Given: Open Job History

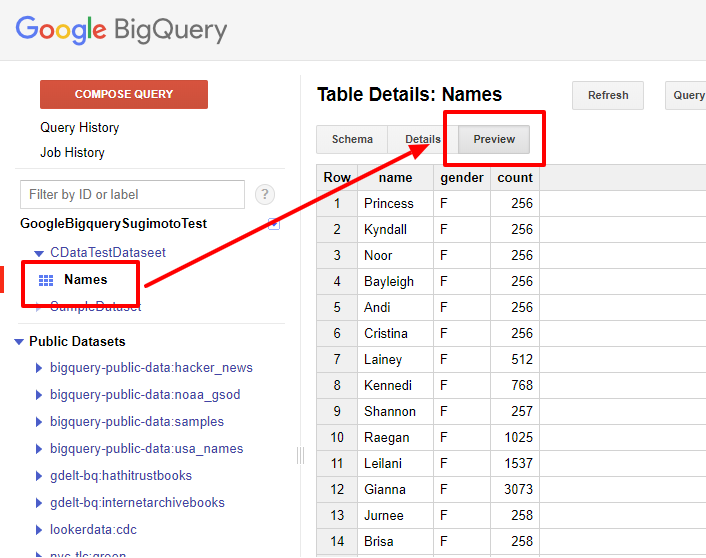Looking at the screenshot, I should click(x=72, y=153).
